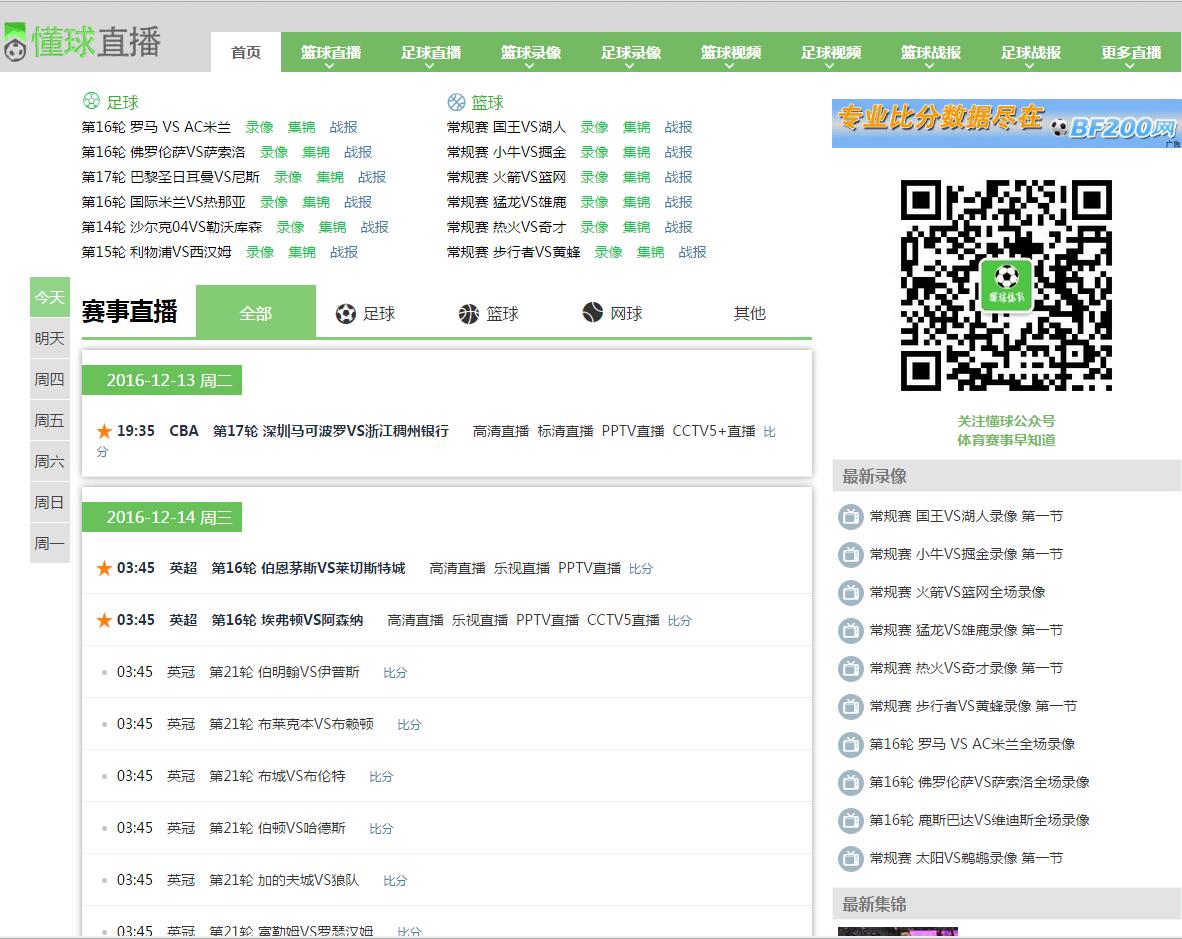Expand the 篮球战报 menu
This screenshot has height=939, width=1182.
[x=931, y=53]
